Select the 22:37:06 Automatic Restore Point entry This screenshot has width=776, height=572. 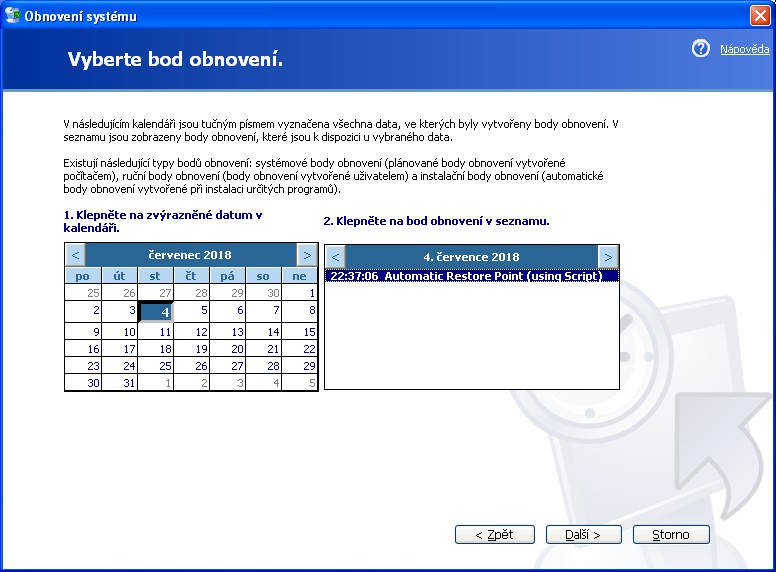point(472,276)
